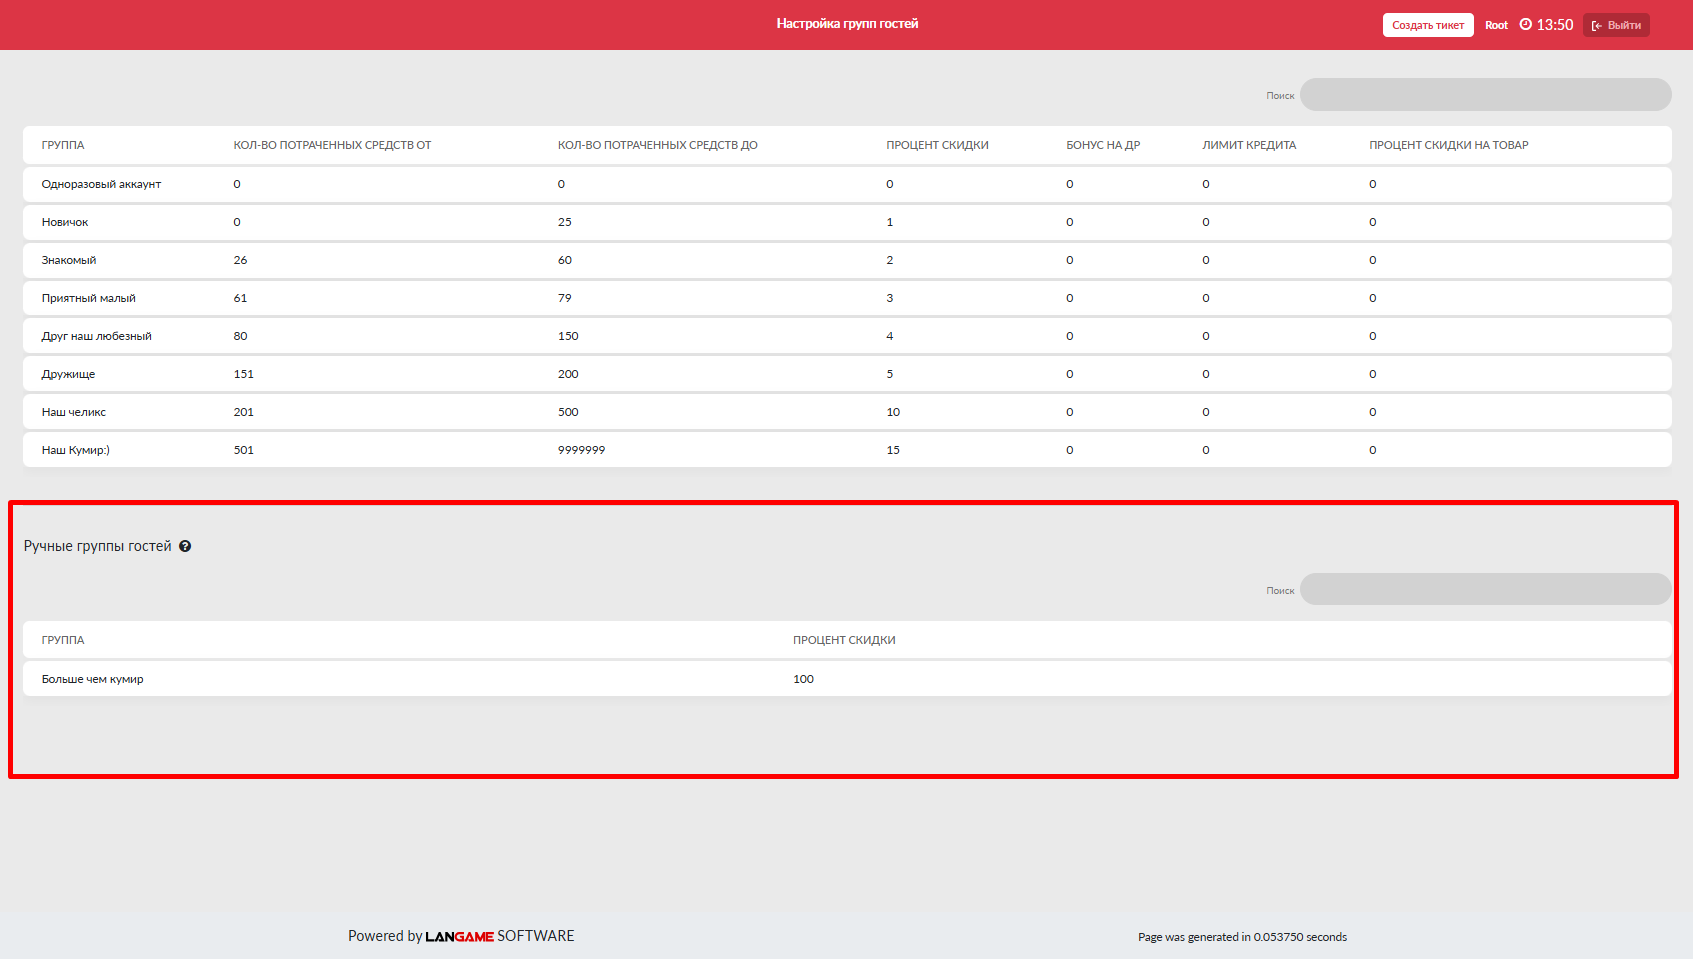This screenshot has width=1693, height=959.
Task: Select the Новичок group row
Action: pos(847,222)
